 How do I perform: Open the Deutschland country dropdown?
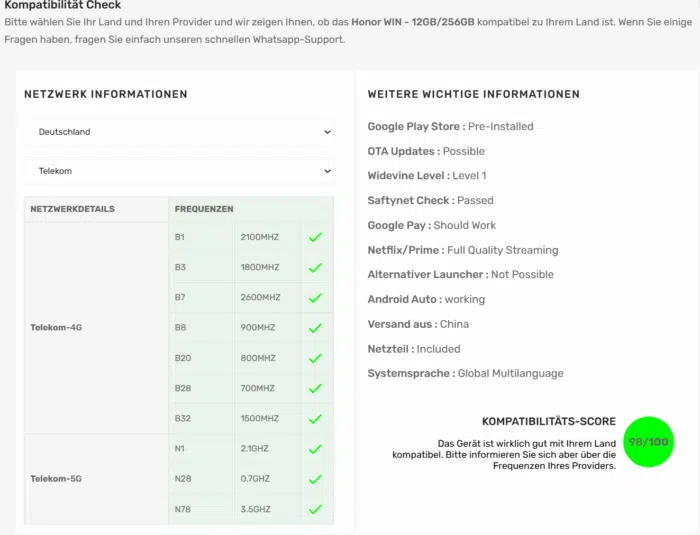[180, 132]
